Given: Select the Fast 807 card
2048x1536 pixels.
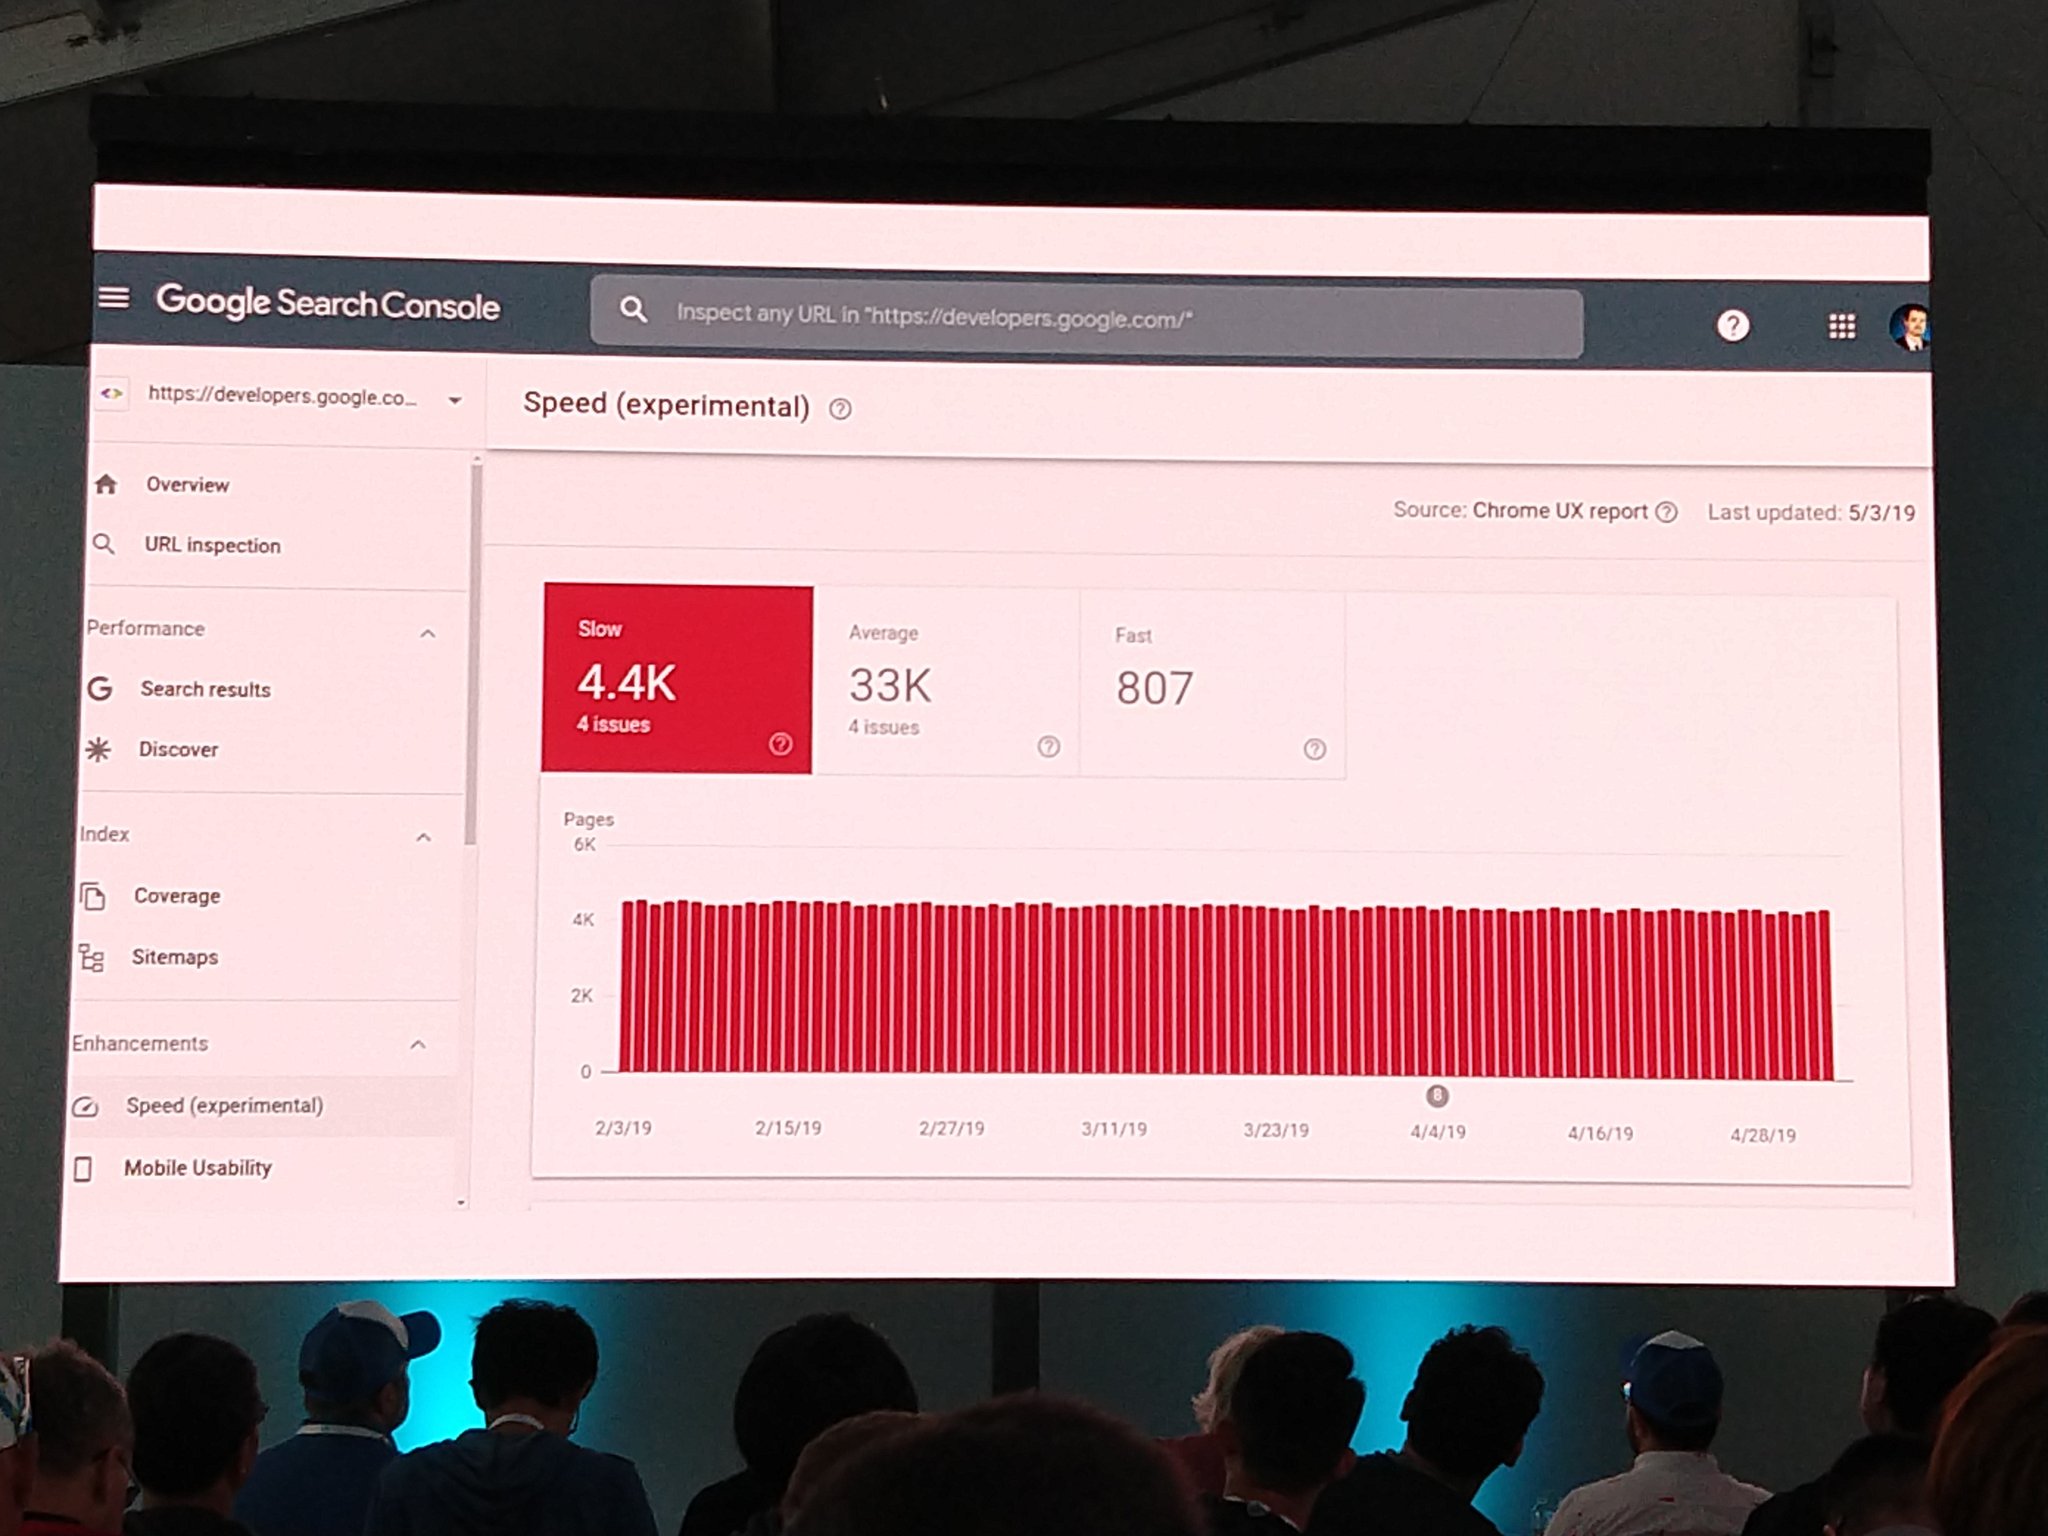Looking at the screenshot, I should pyautogui.click(x=1213, y=686).
